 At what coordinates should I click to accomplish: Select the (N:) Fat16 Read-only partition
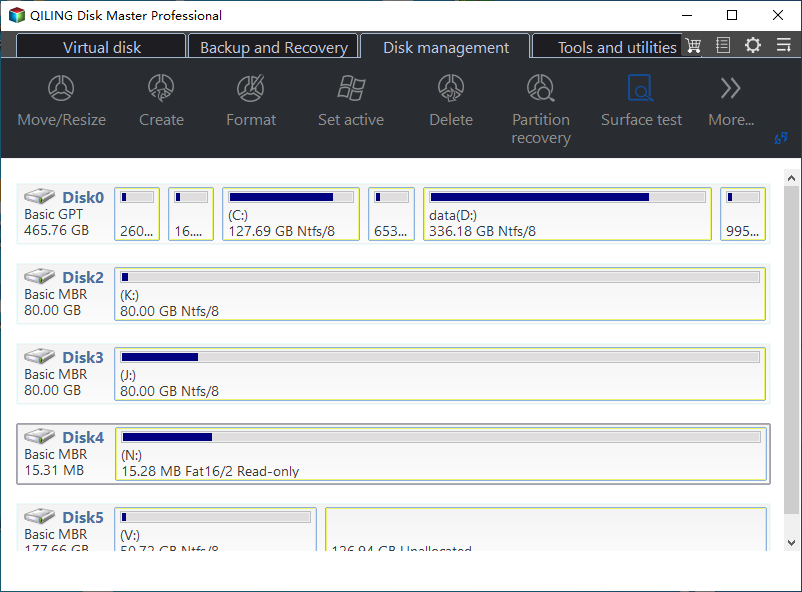[x=441, y=454]
